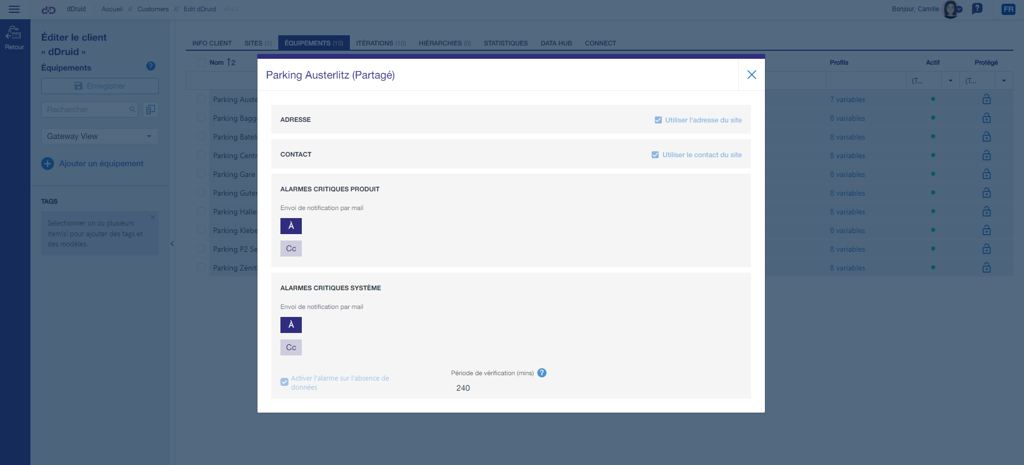This screenshot has width=1024, height=465.
Task: Collapse the left side panel chevron
Action: click(x=172, y=244)
